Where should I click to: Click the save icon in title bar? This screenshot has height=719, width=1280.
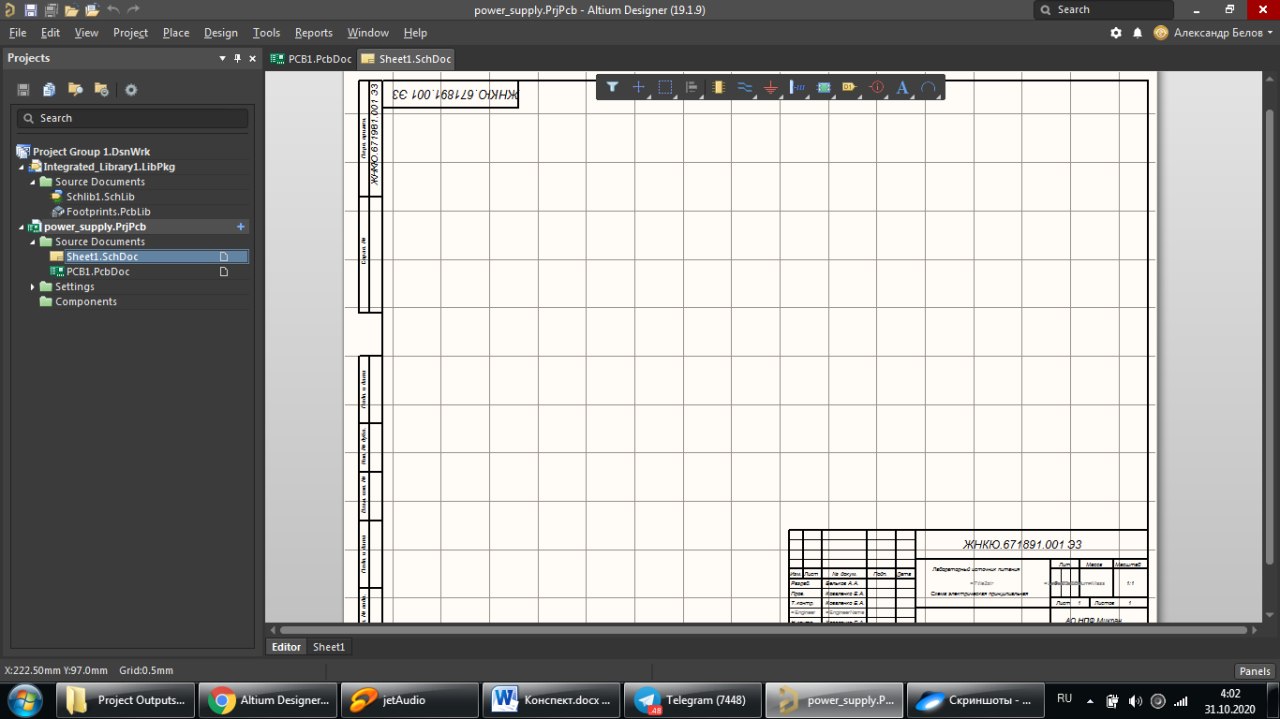click(30, 10)
